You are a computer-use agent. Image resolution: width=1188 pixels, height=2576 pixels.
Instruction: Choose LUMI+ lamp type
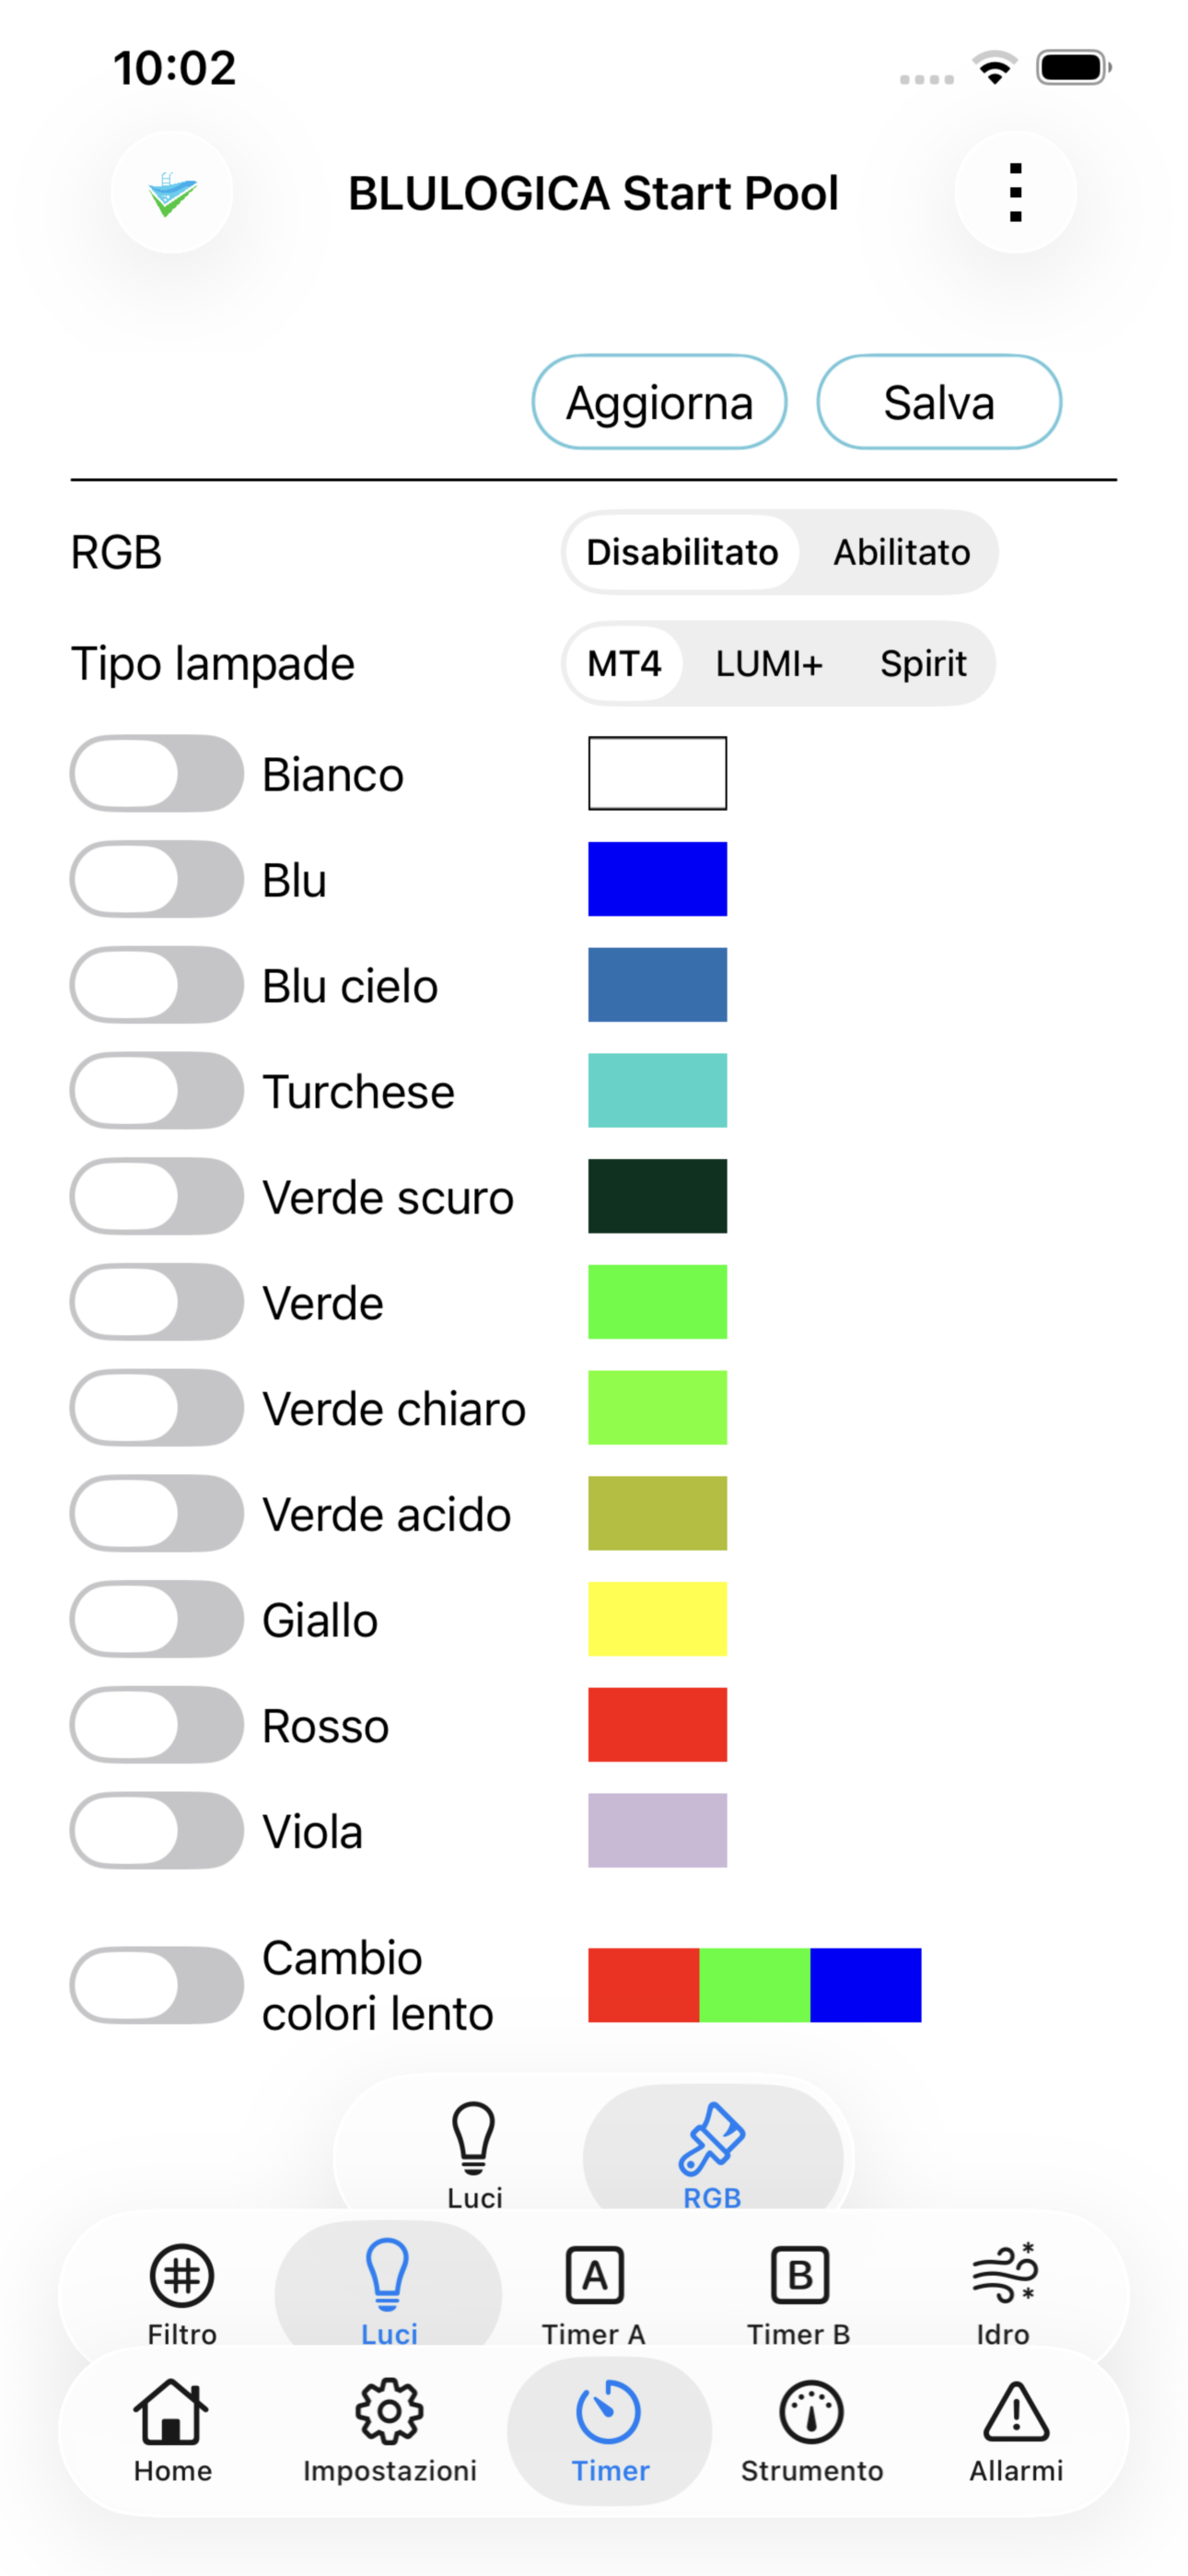click(x=769, y=663)
